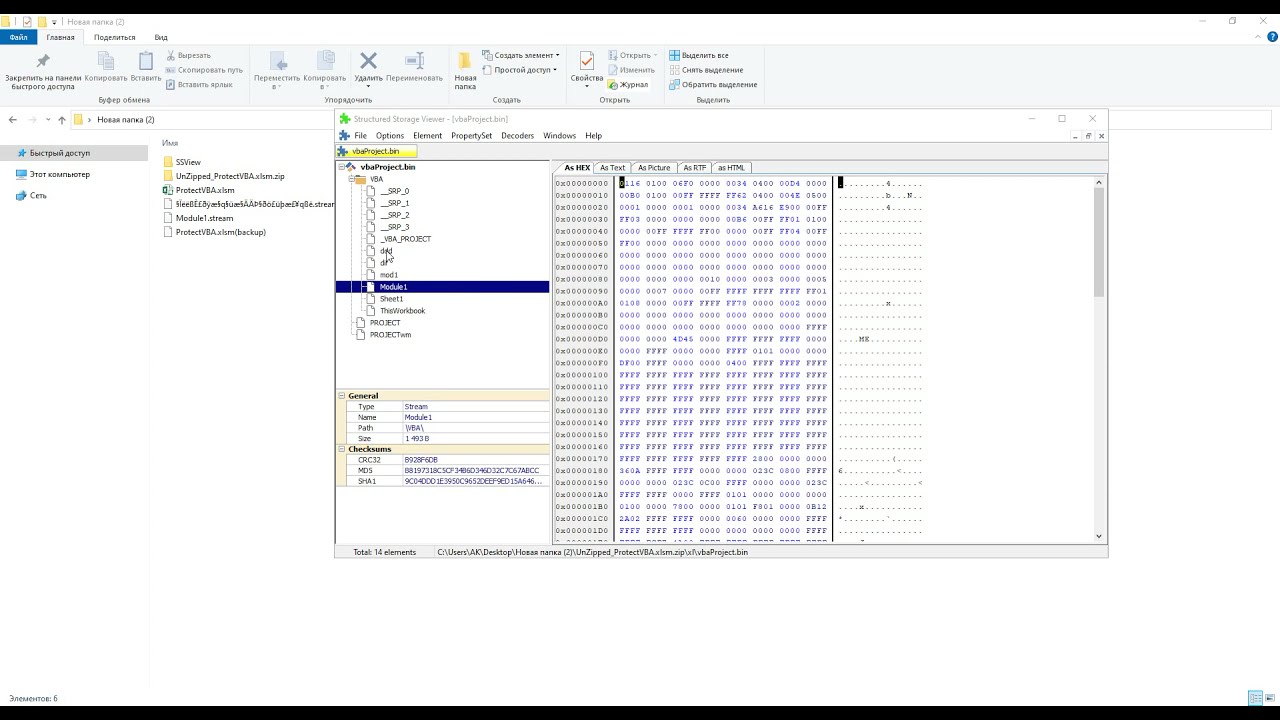Select UnZipped_ProtectVBA.xlsm.zip folder in Explorer

coord(230,176)
